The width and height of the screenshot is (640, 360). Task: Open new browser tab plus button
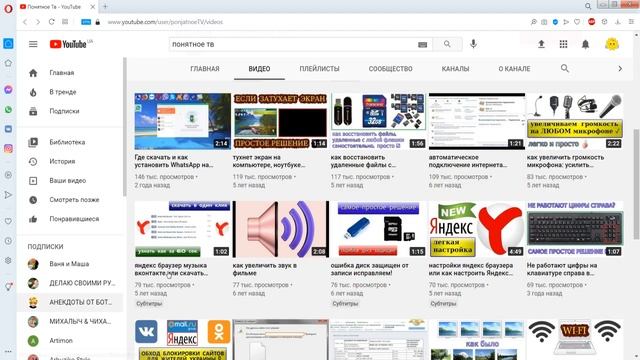click(105, 7)
